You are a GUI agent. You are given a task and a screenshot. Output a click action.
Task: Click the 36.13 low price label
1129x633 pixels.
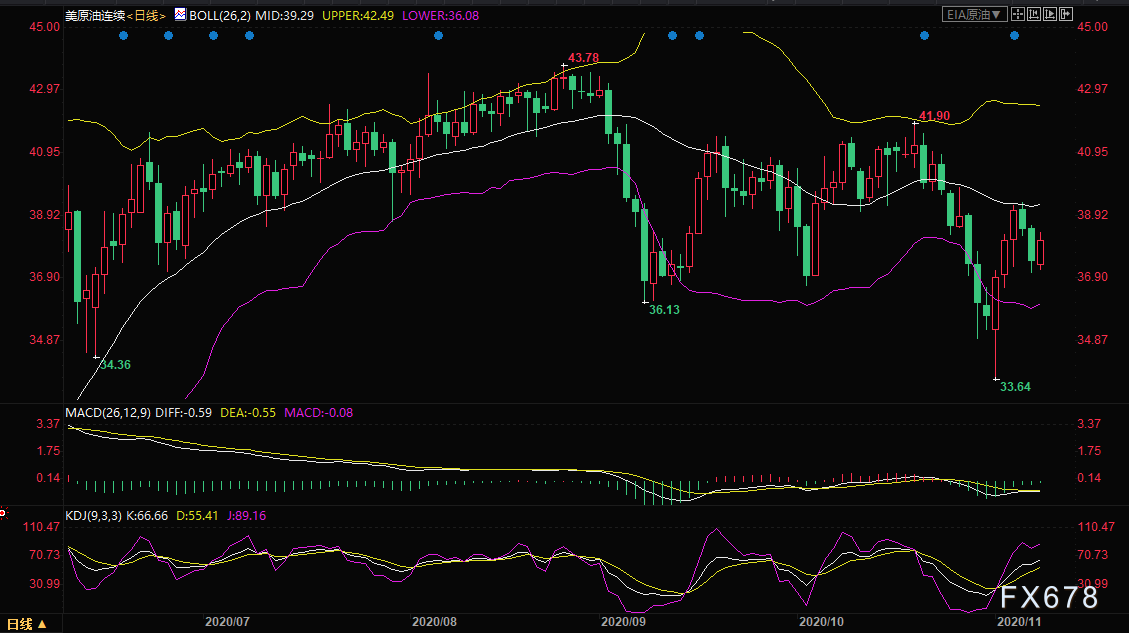(664, 310)
